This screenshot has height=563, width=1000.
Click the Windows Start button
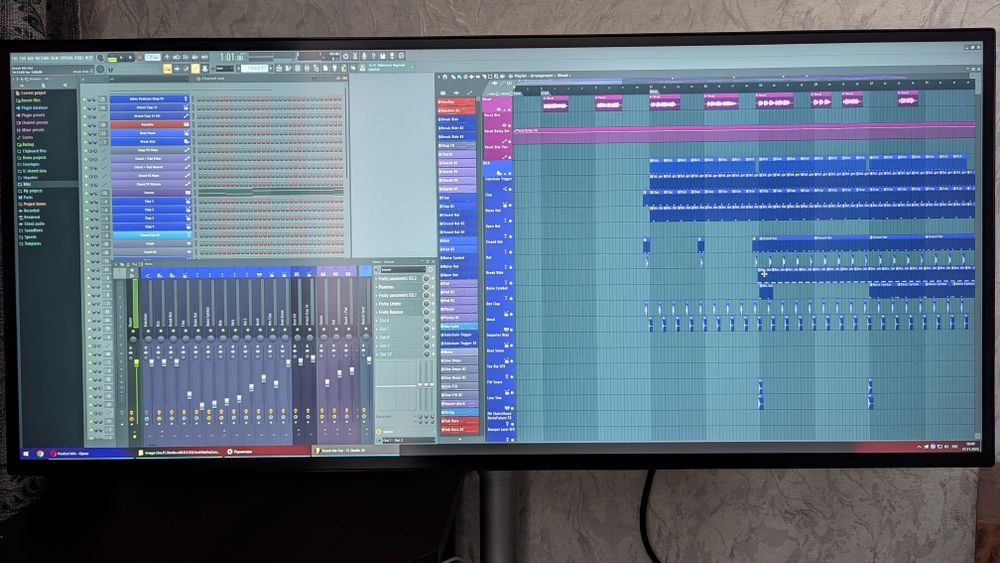(26, 453)
